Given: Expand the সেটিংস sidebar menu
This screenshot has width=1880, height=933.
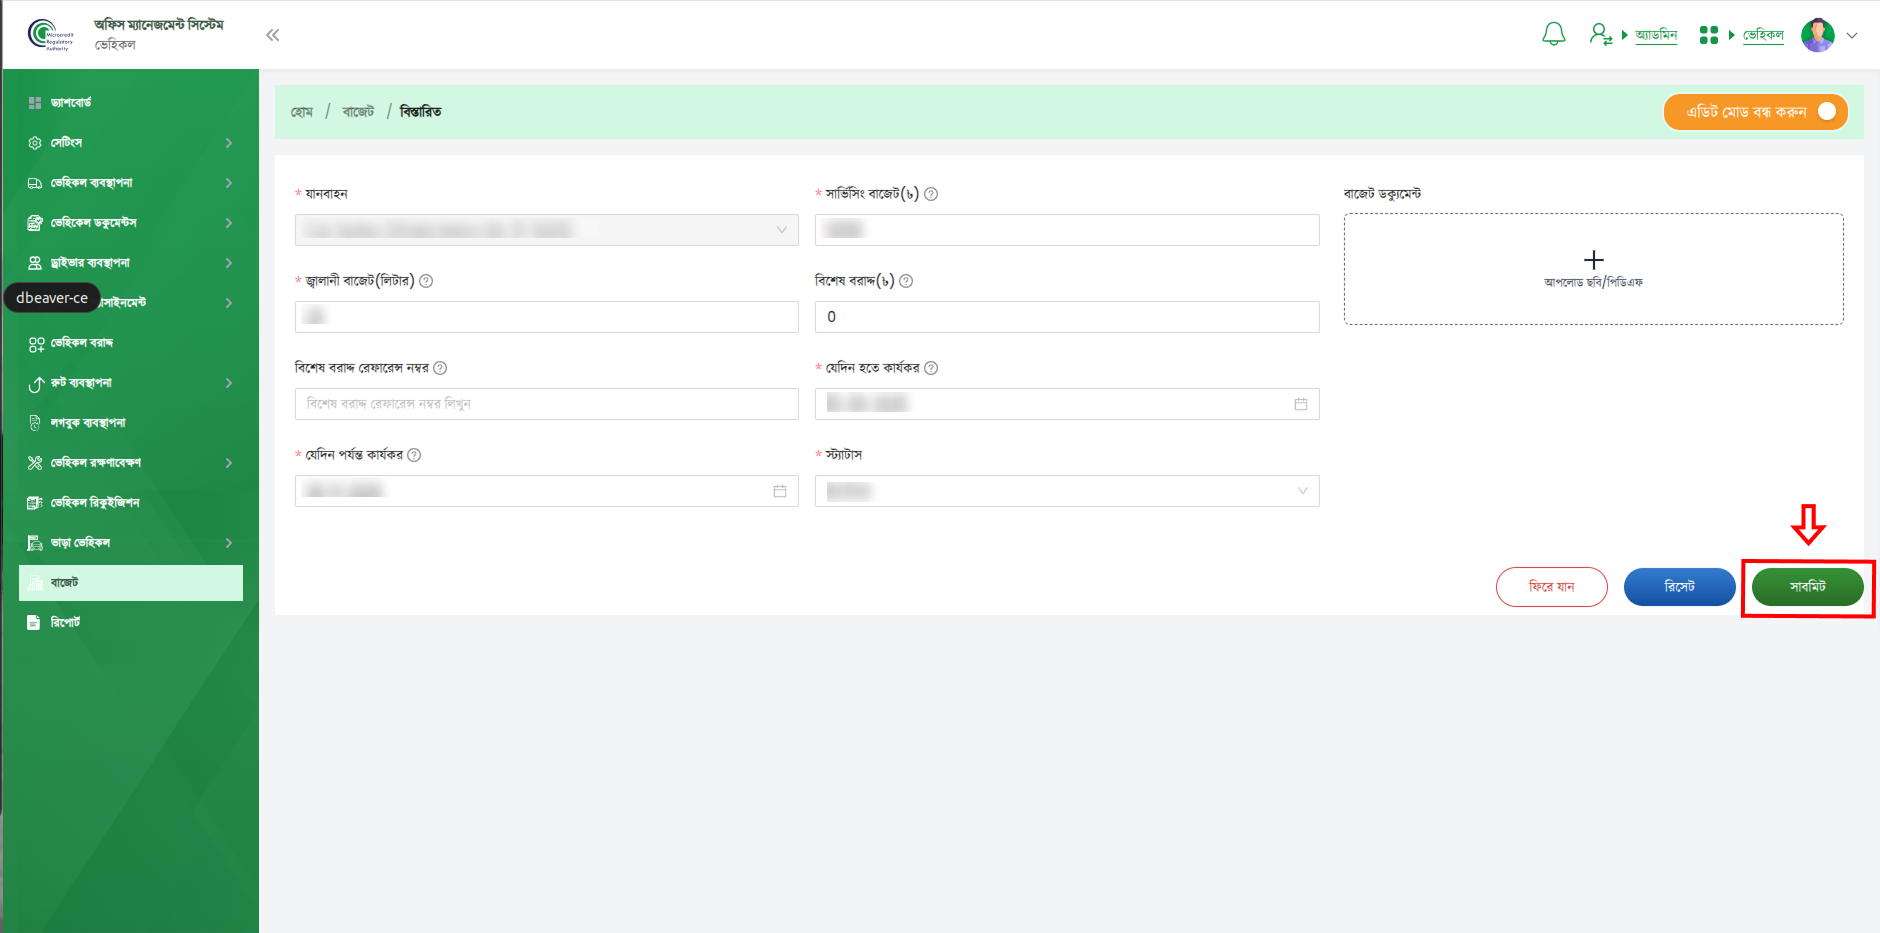Looking at the screenshot, I should pyautogui.click(x=130, y=143).
